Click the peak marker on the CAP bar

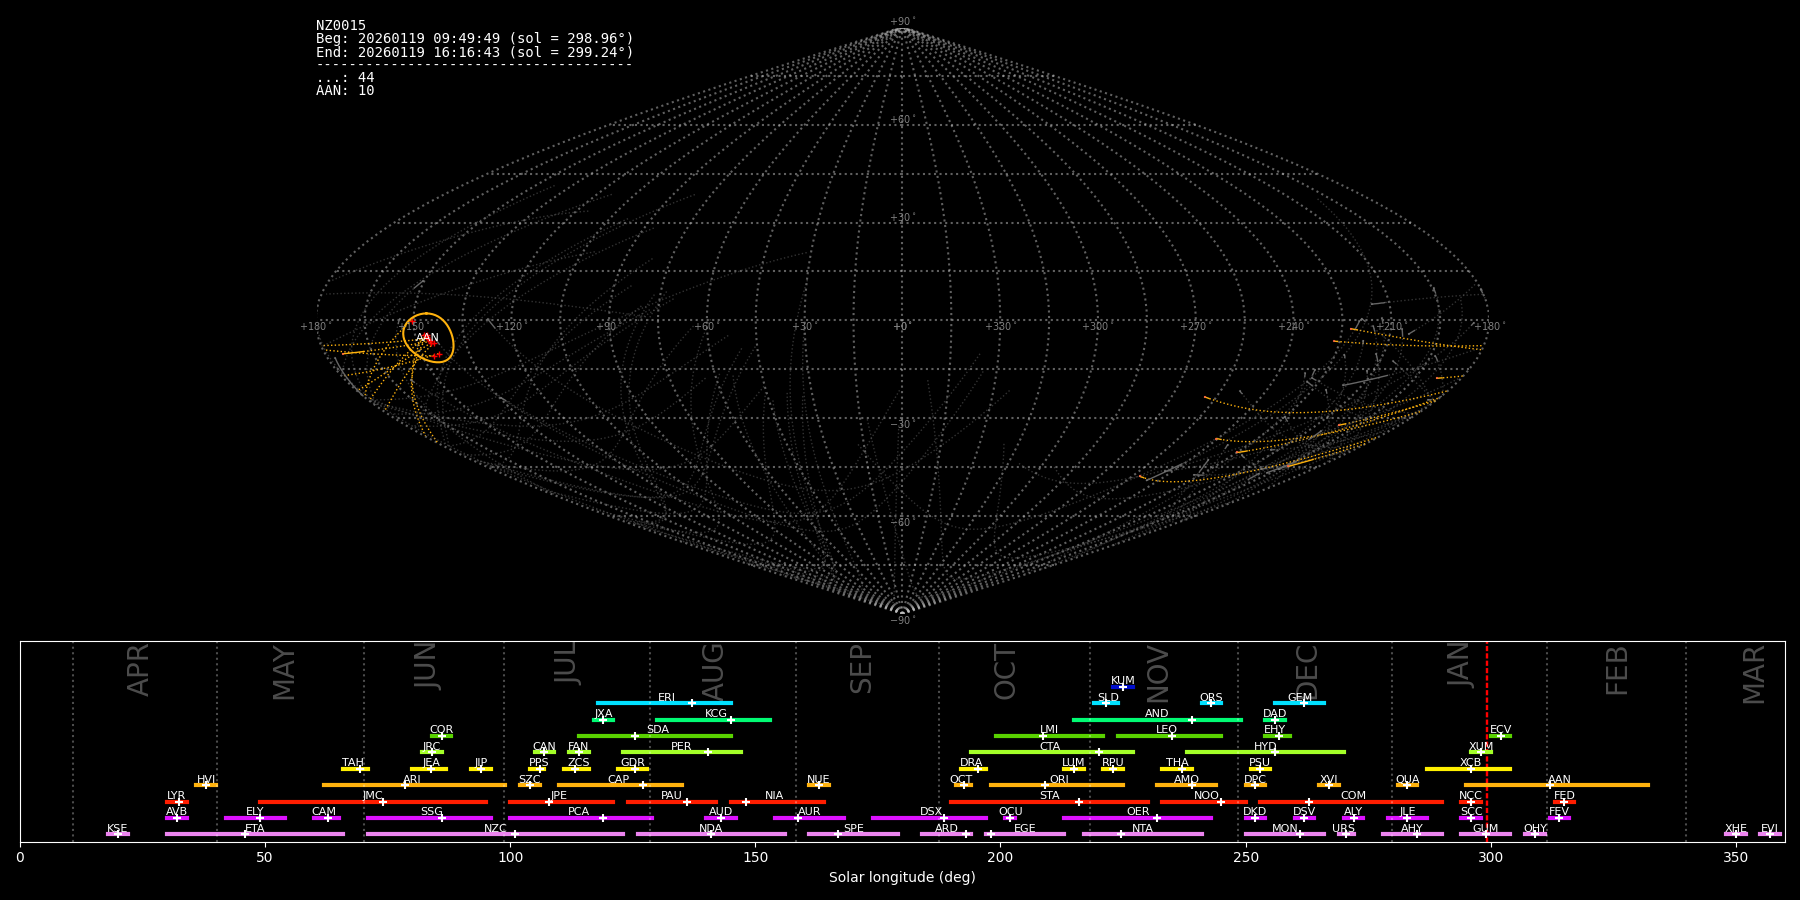pos(643,785)
